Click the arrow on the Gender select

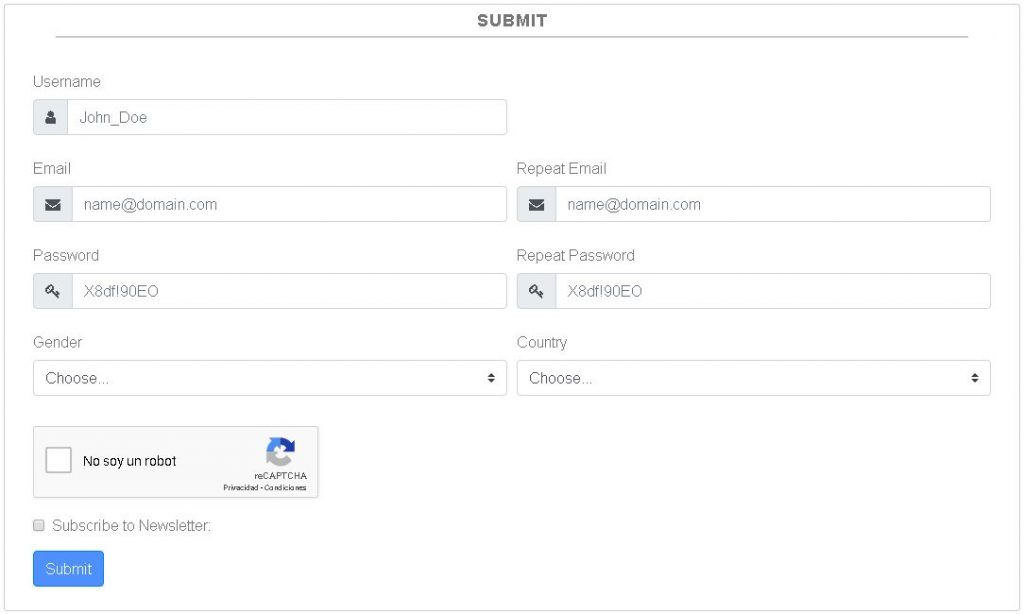(x=491, y=378)
